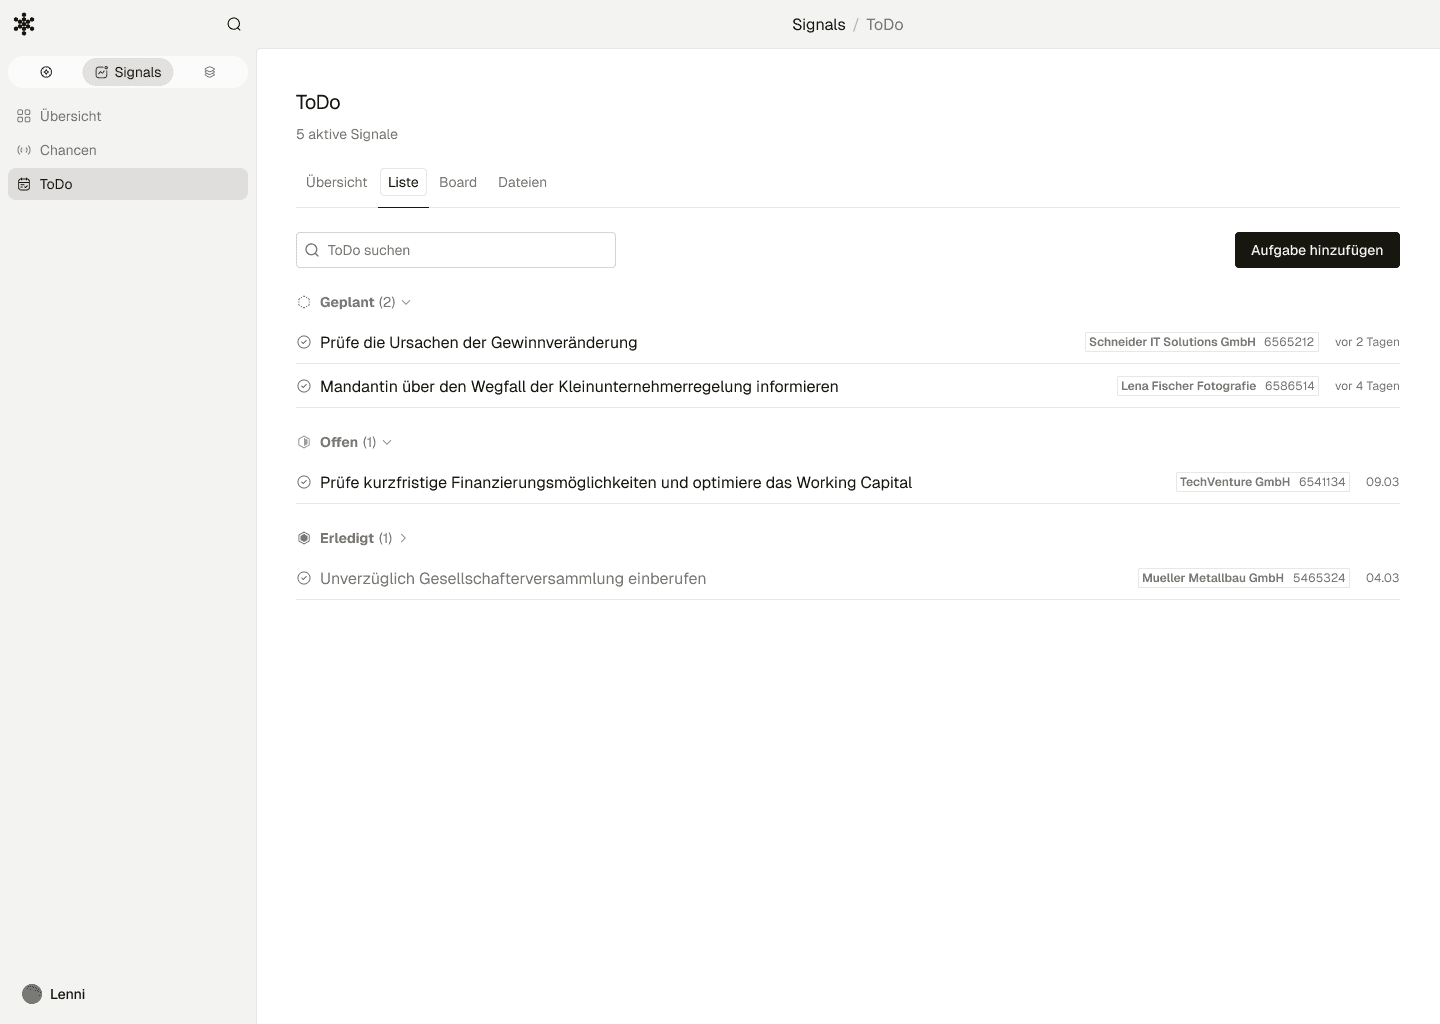This screenshot has width=1440, height=1024.
Task: Open task Prüfe die Ursachen der Gewinnveränderung
Action: 478,342
